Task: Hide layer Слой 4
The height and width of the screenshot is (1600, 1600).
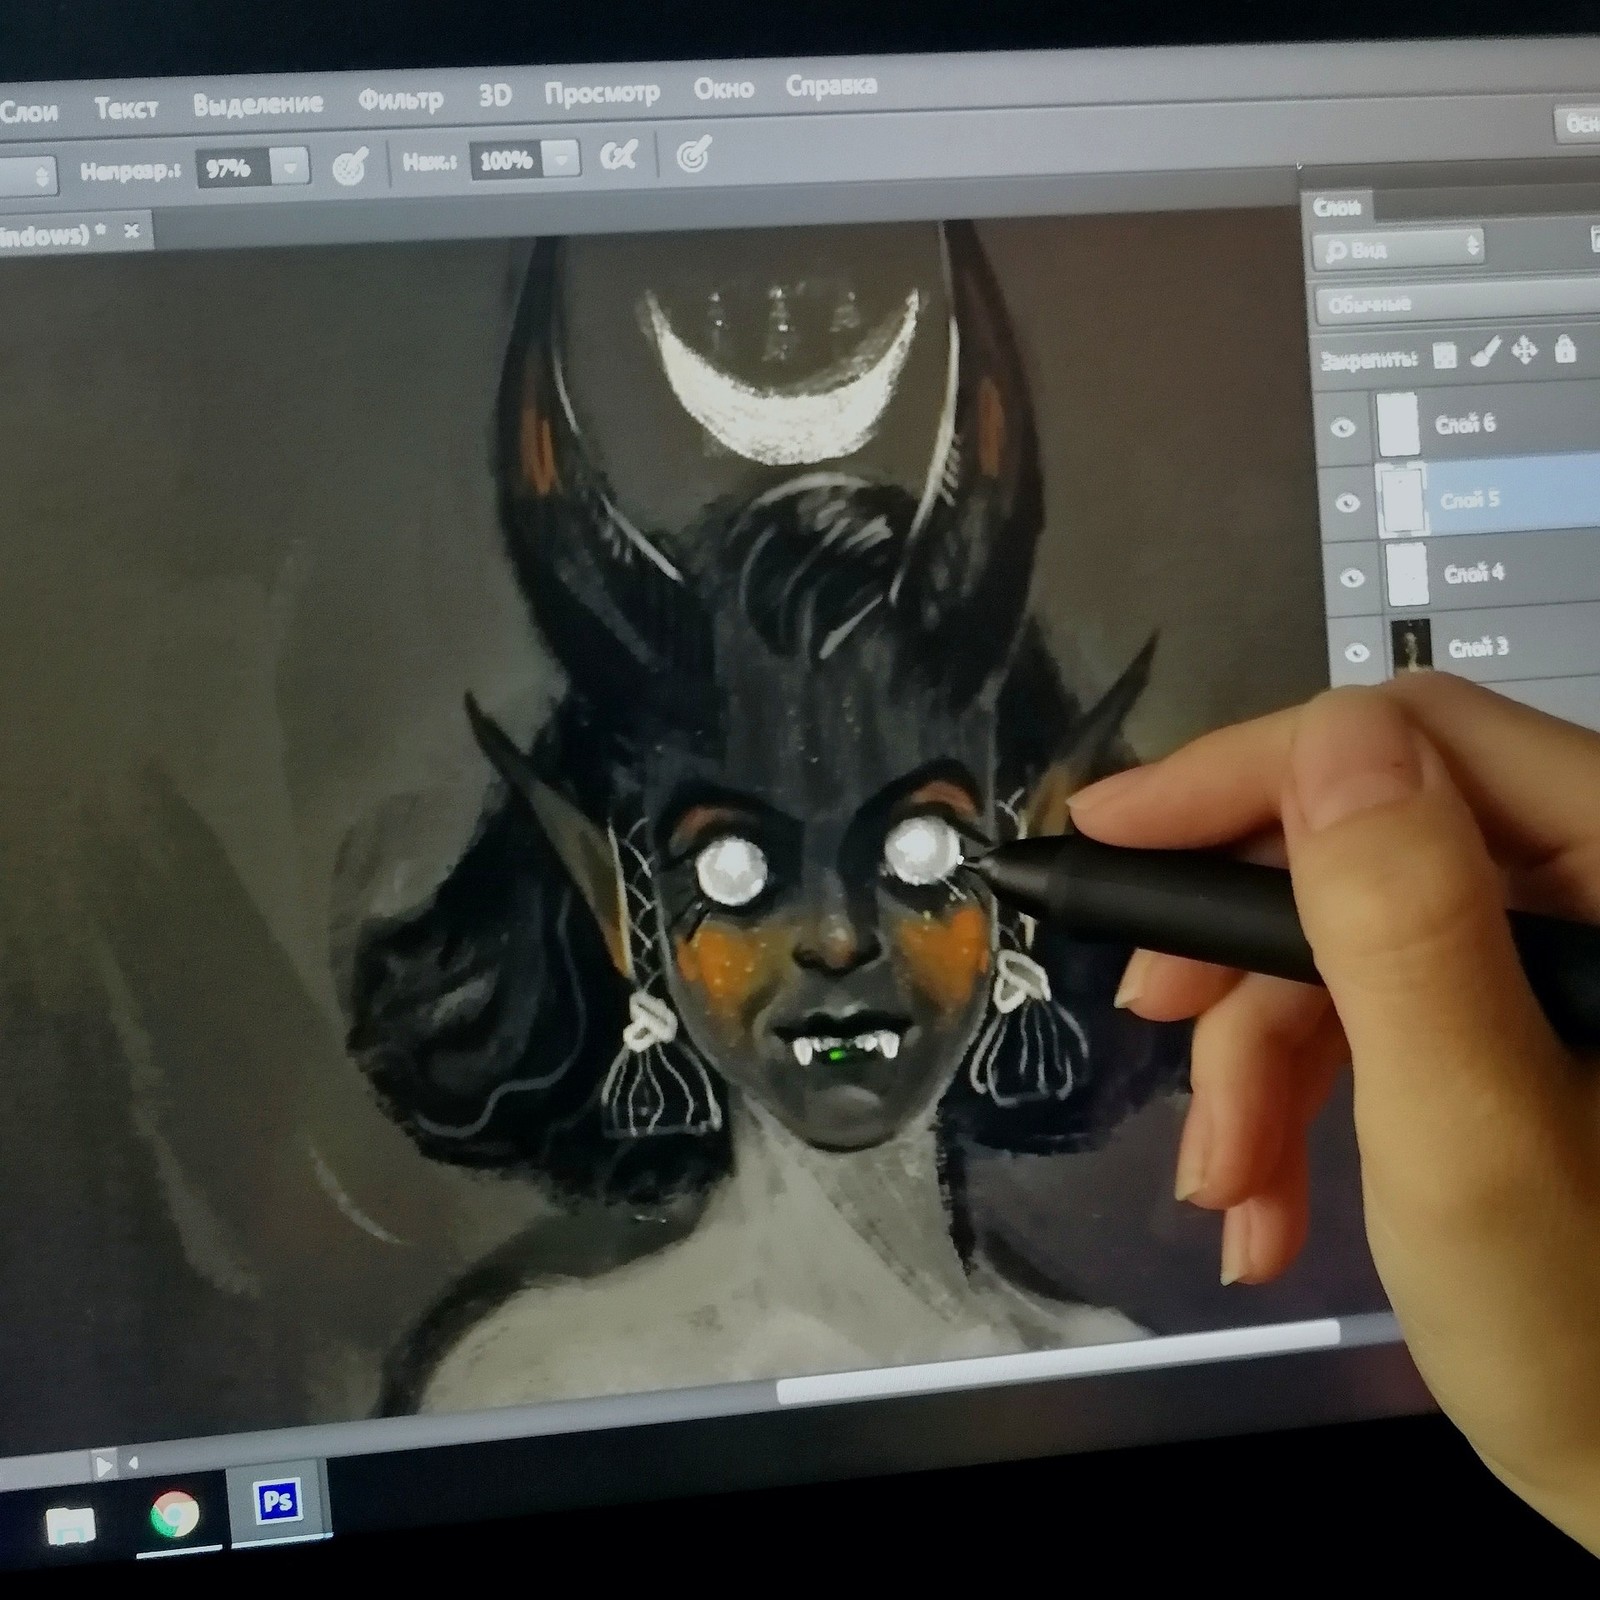Action: (1352, 577)
